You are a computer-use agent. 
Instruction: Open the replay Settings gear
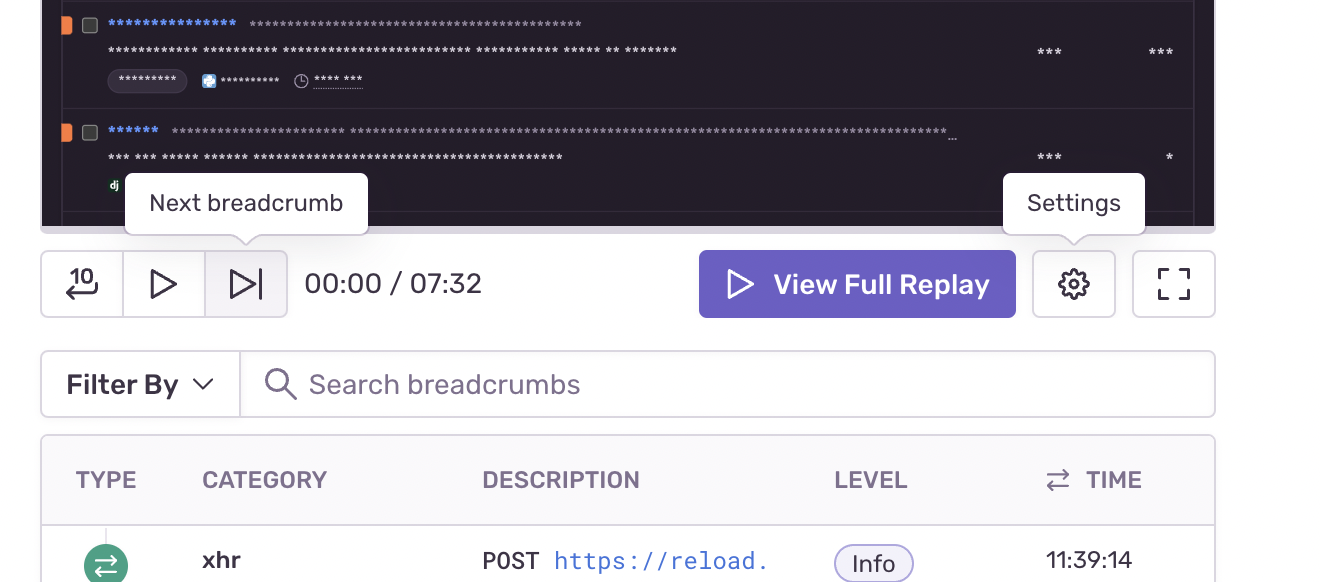(x=1073, y=284)
